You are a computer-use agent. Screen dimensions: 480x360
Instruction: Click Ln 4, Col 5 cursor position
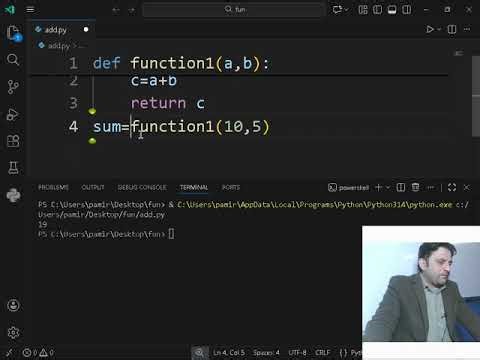(x=229, y=352)
